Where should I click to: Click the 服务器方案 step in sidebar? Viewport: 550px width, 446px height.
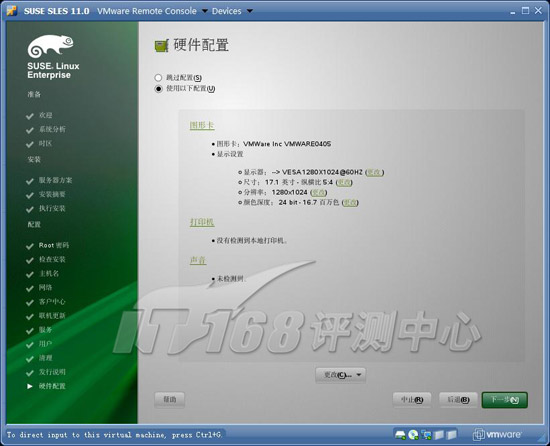55,180
